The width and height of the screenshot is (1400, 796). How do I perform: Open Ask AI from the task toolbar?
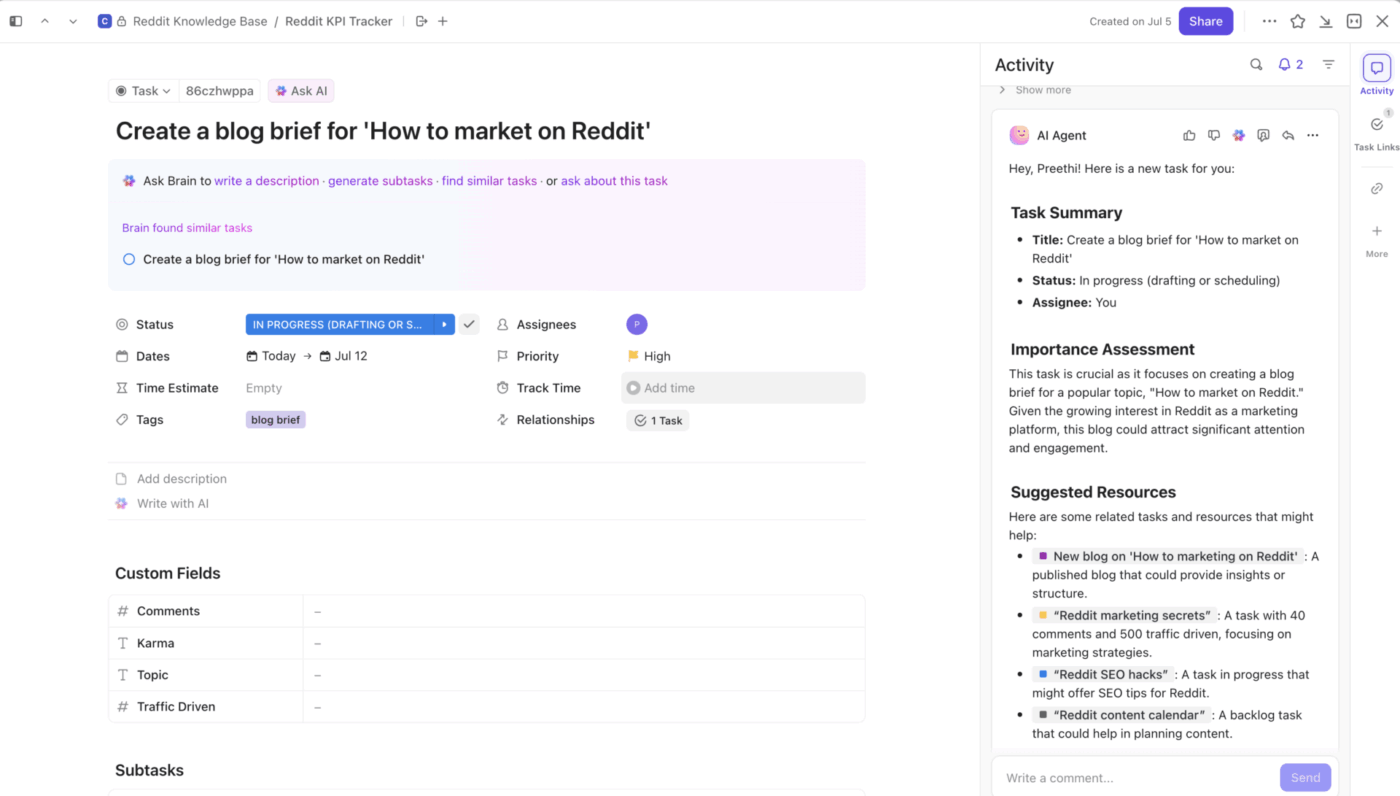(x=300, y=90)
